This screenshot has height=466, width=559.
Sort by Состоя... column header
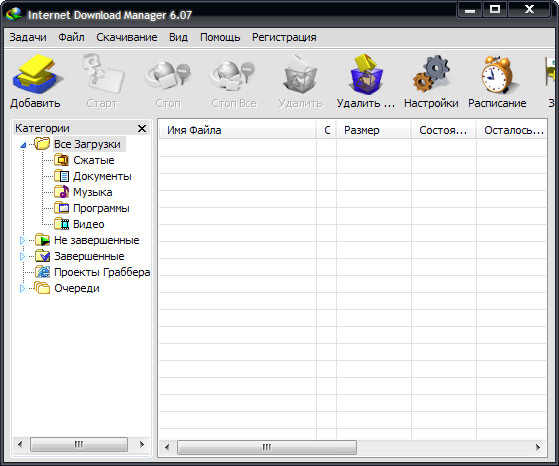(443, 130)
